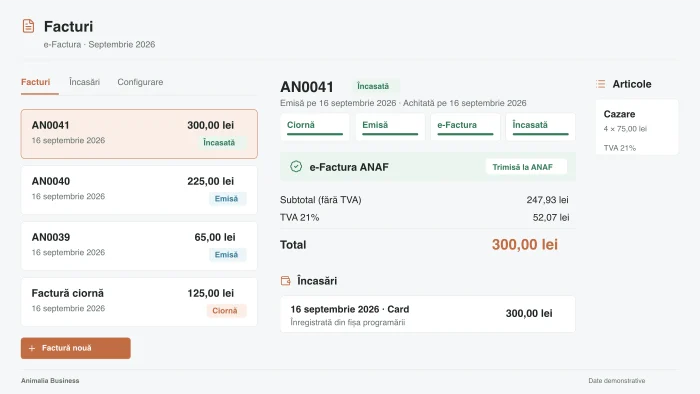Click the 16 septembrie 2026 · Card payment row
Image resolution: width=700 pixels, height=394 pixels.
click(x=428, y=314)
